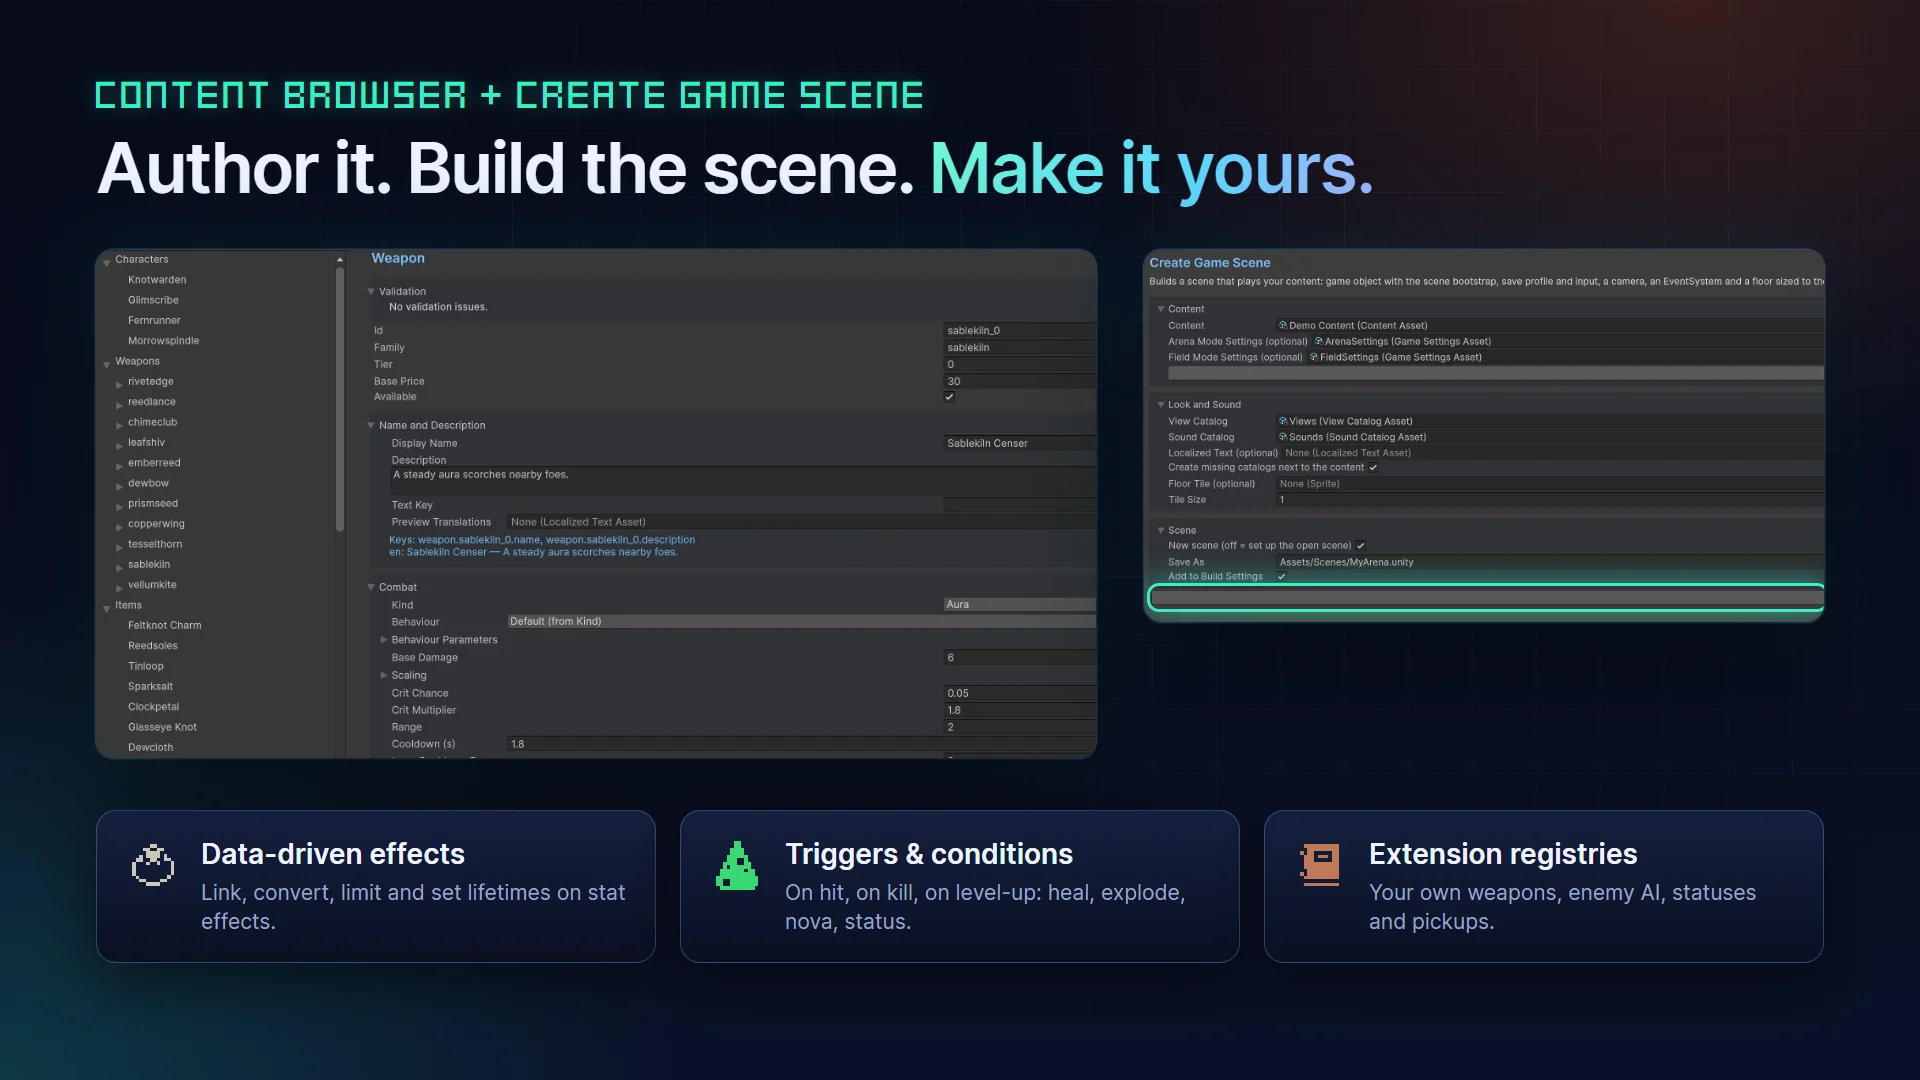Toggle Add to Build Settings checkbox
Screen dimensions: 1920x1080
click(x=1281, y=576)
